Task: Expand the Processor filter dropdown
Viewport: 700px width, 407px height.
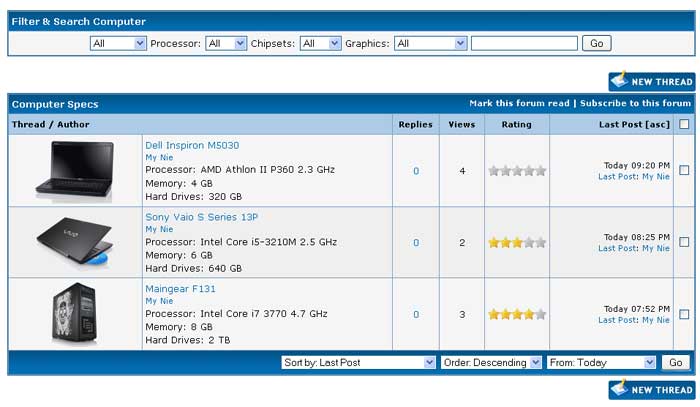Action: (x=227, y=44)
